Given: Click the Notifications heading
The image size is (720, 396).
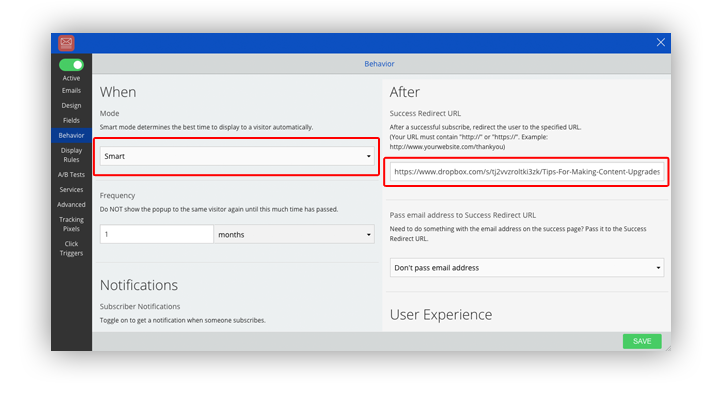Looking at the screenshot, I should click(139, 285).
